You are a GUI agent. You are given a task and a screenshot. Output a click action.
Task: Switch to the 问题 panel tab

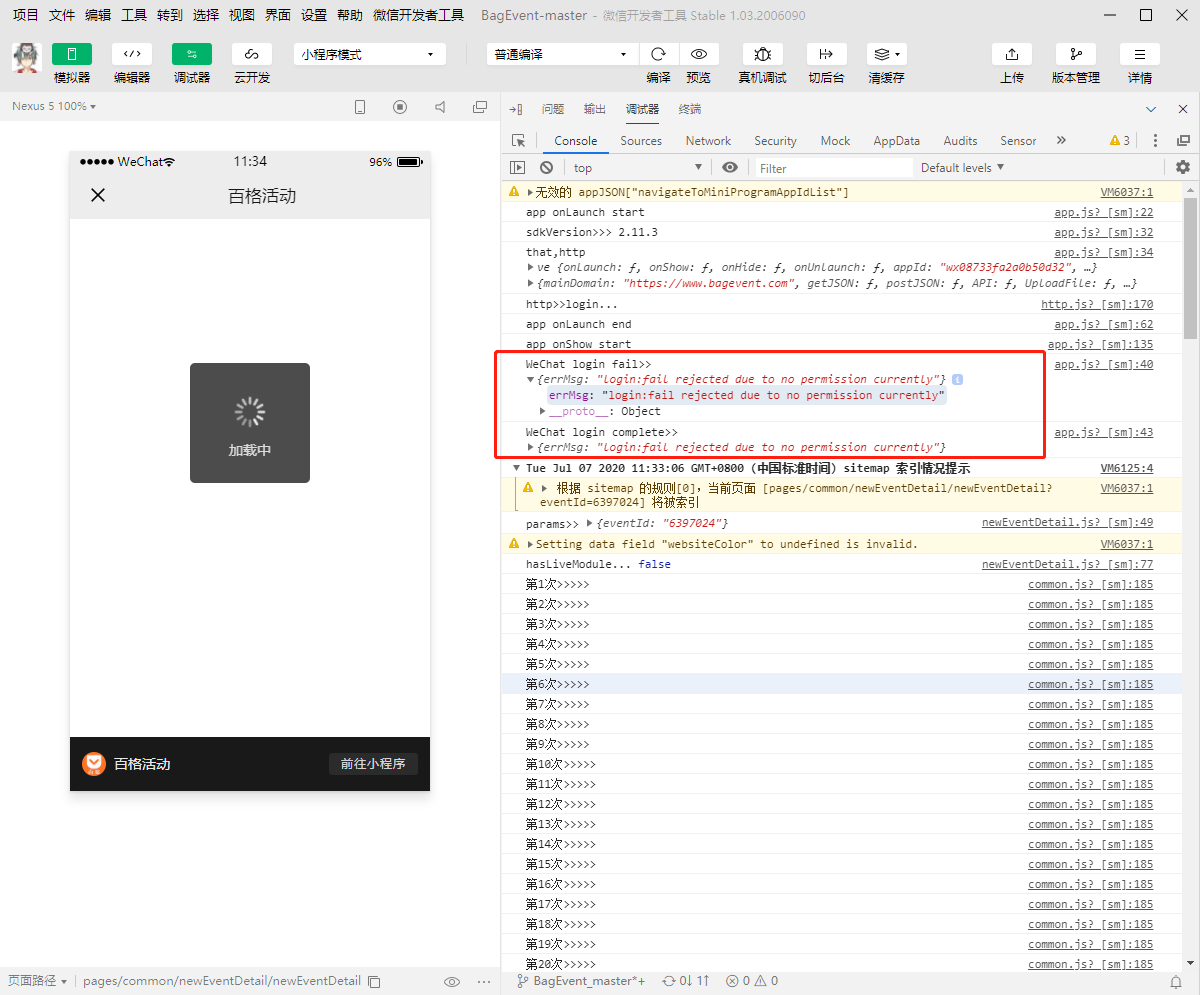point(552,109)
